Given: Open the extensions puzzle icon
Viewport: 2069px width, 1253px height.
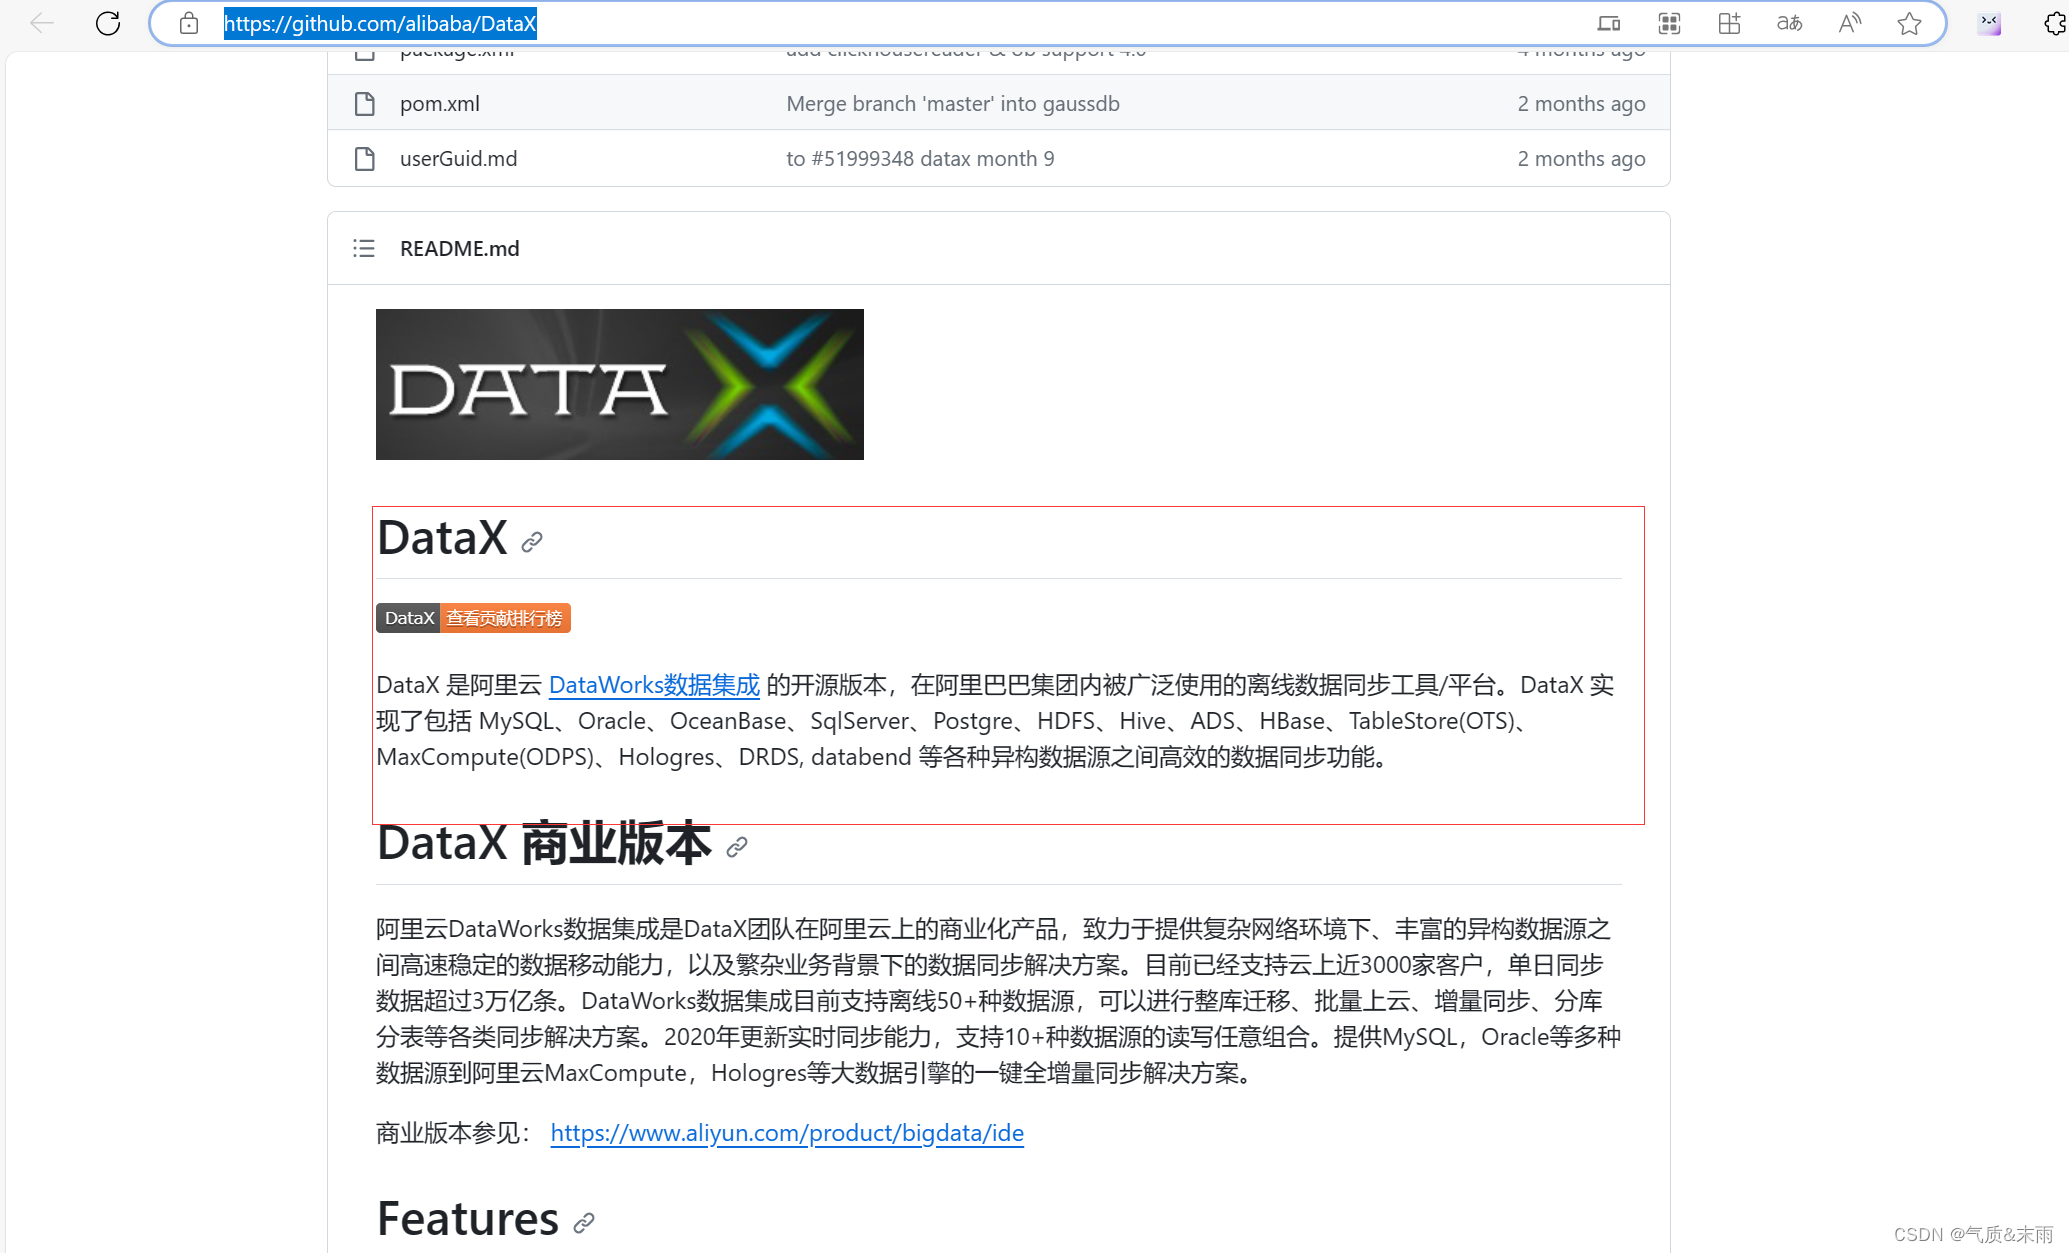Looking at the screenshot, I should 2055,23.
